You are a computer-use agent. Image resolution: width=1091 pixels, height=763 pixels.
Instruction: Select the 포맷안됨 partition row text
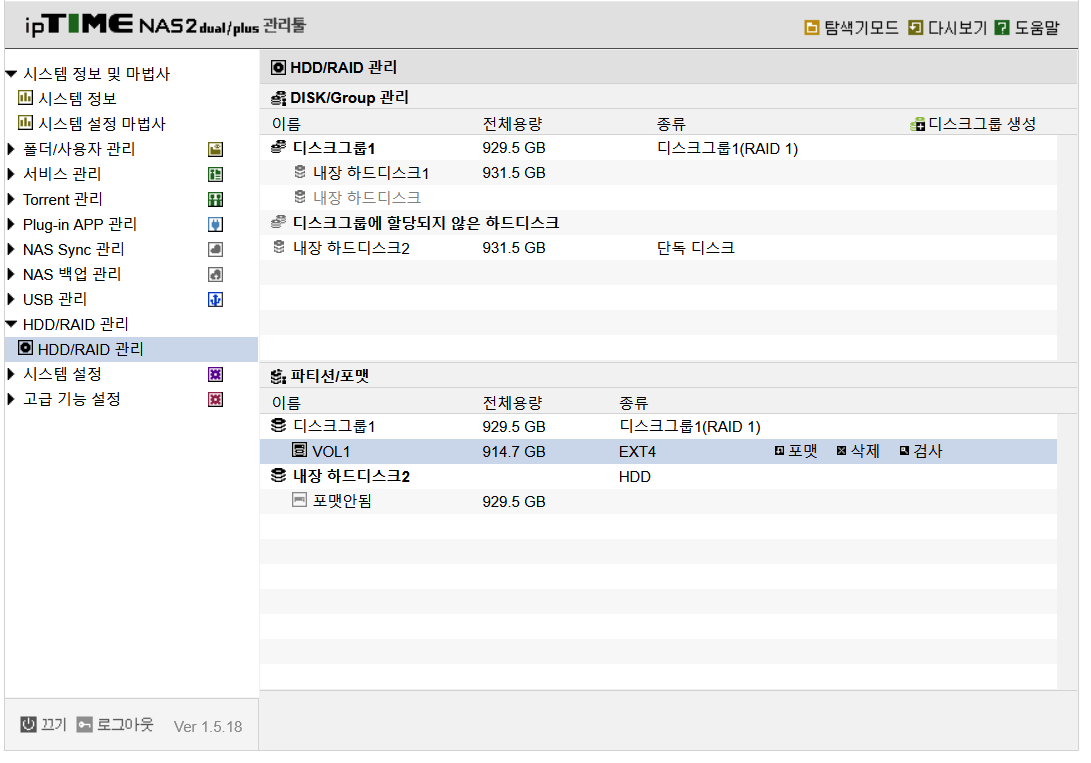(342, 501)
